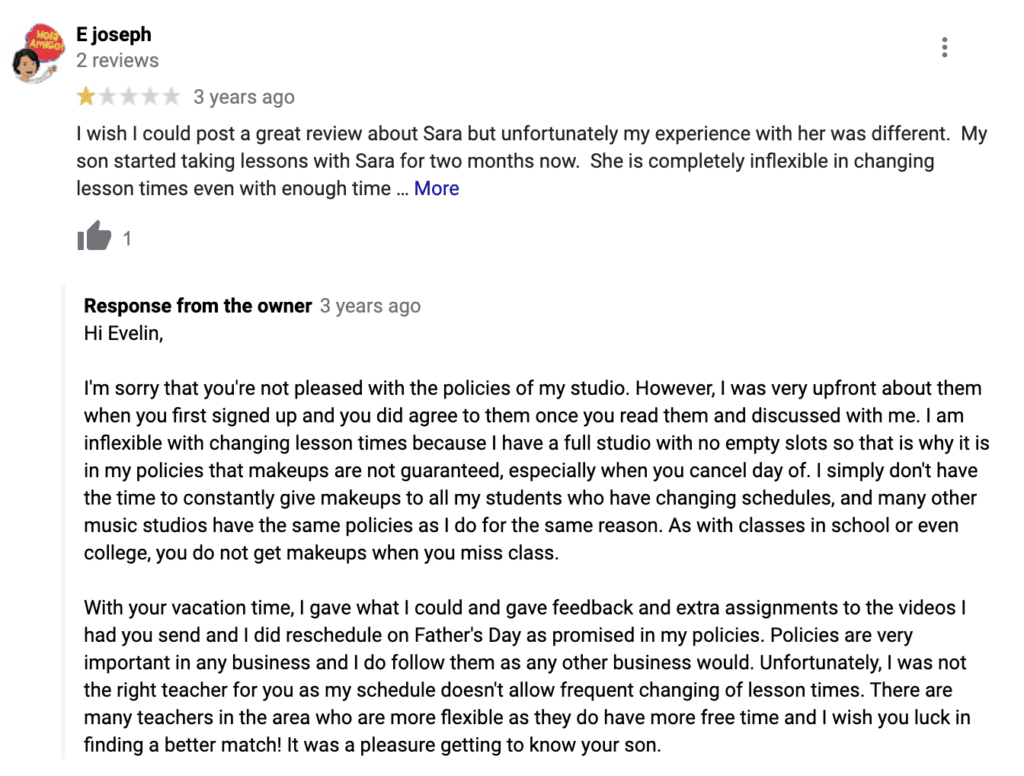Click the gray bar beside owner response

point(64,522)
